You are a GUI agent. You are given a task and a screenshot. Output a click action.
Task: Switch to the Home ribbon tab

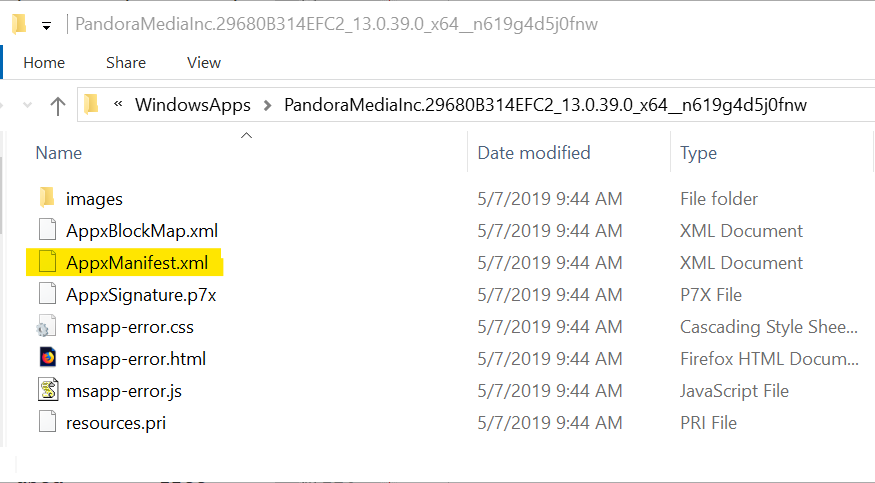[x=44, y=62]
